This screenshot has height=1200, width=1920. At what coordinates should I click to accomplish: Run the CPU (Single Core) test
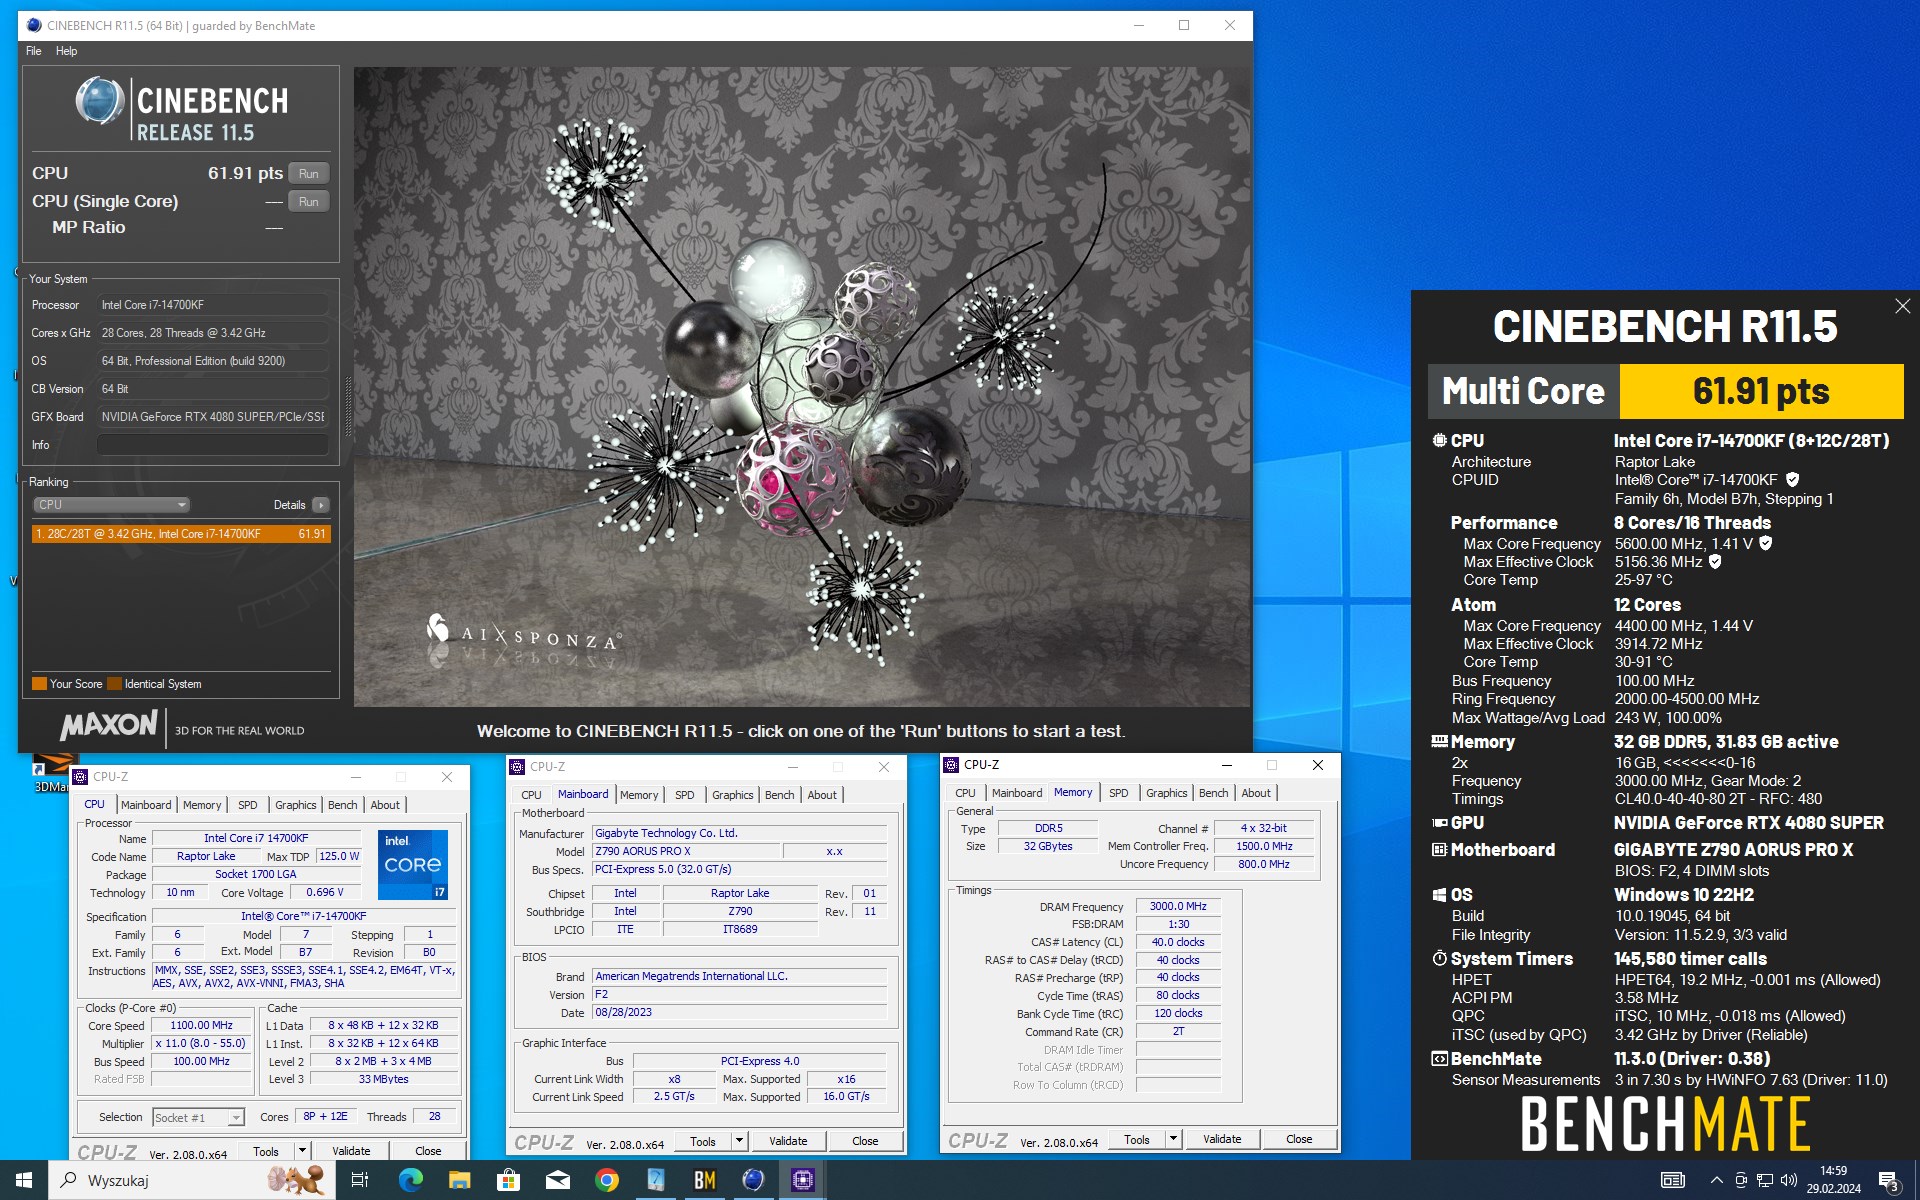pyautogui.click(x=308, y=202)
